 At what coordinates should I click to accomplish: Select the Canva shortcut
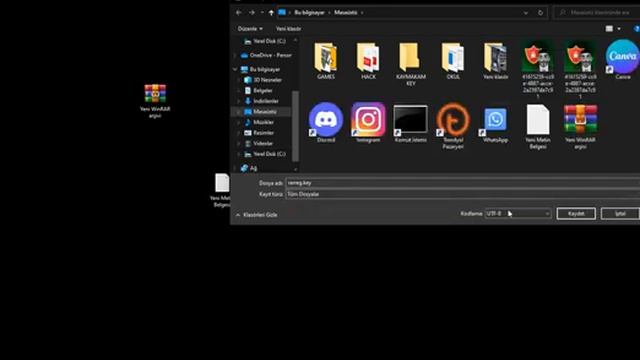[x=622, y=60]
